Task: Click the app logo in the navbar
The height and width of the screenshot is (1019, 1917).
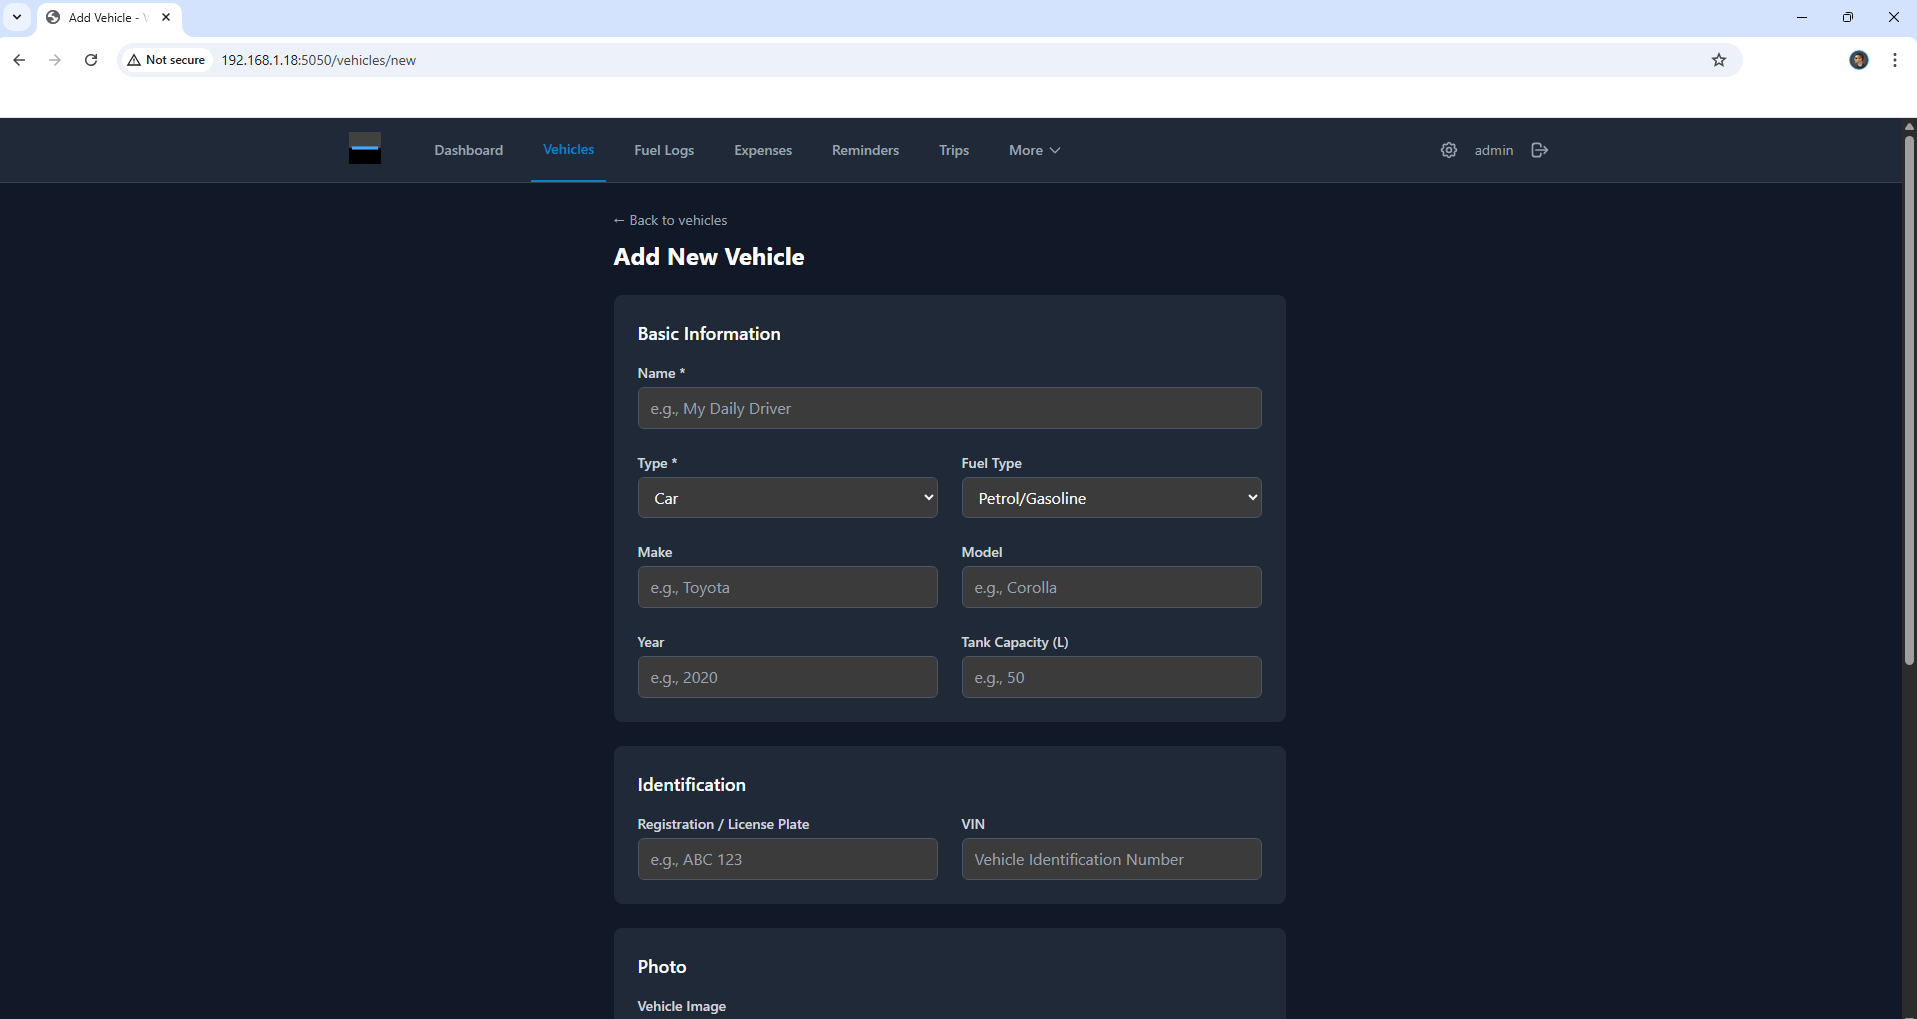Action: pyautogui.click(x=364, y=149)
